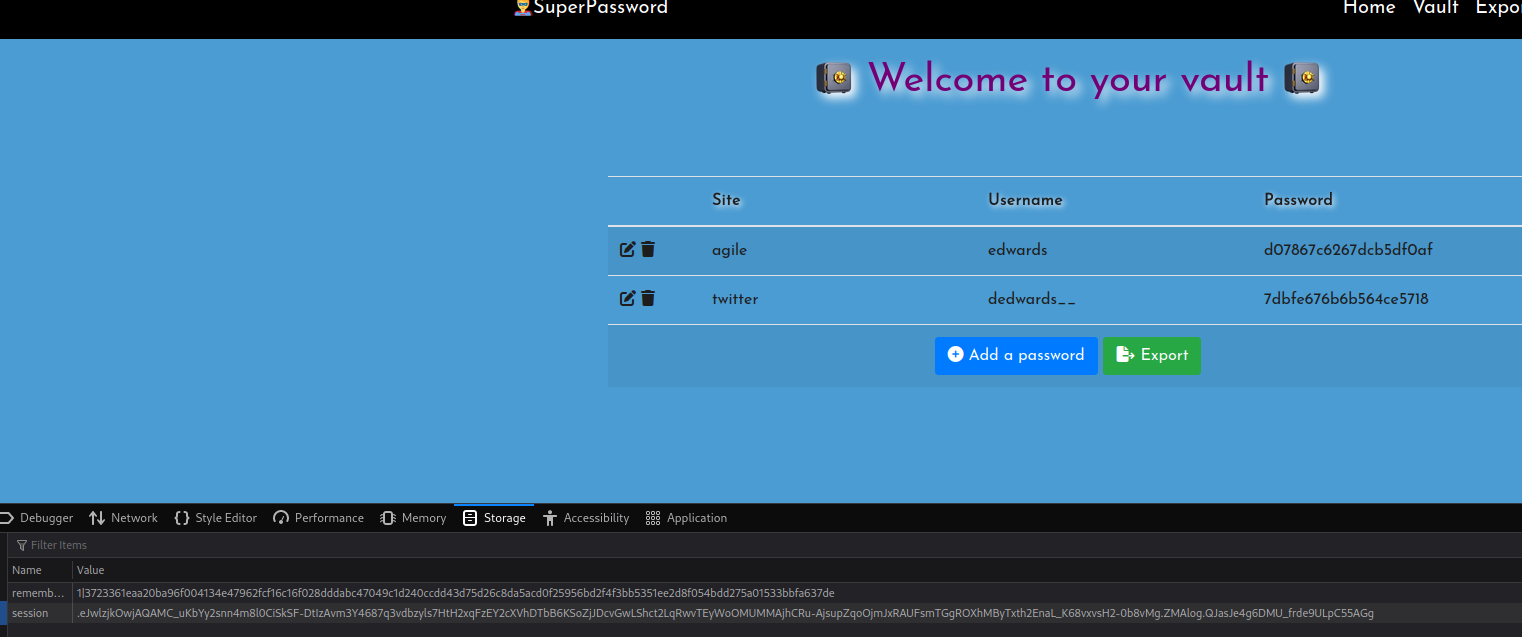This screenshot has width=1522, height=637.
Task: Open the Vault navbar link
Action: [x=1435, y=8]
